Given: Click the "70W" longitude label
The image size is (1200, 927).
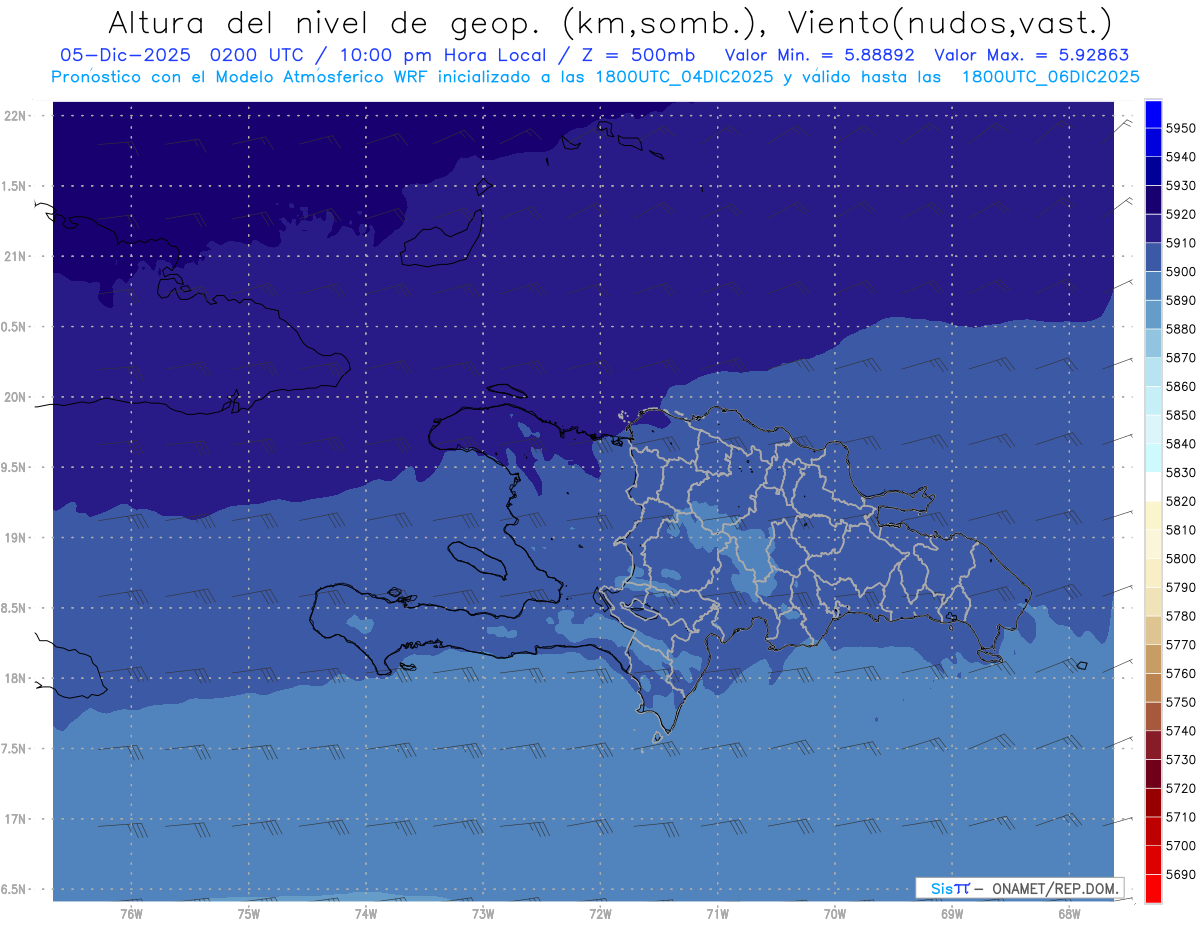Looking at the screenshot, I should point(835,913).
